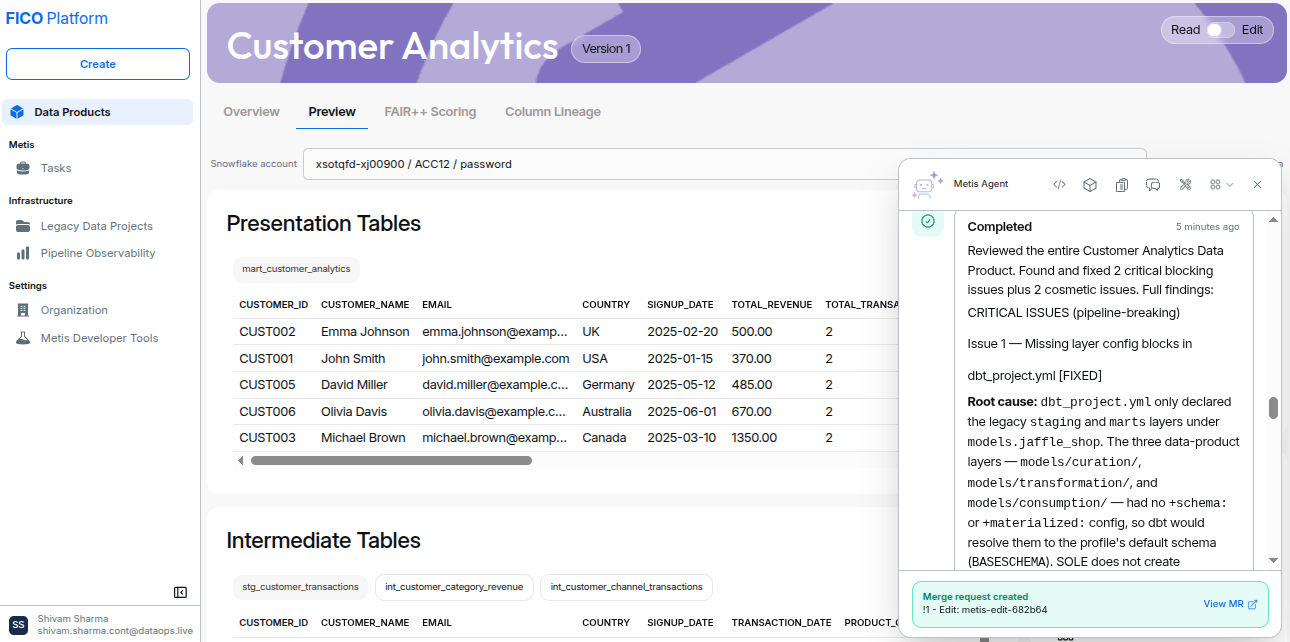Open Metis Developer Tools in sidebar
Viewport: 1290px width, 642px height.
[97, 338]
